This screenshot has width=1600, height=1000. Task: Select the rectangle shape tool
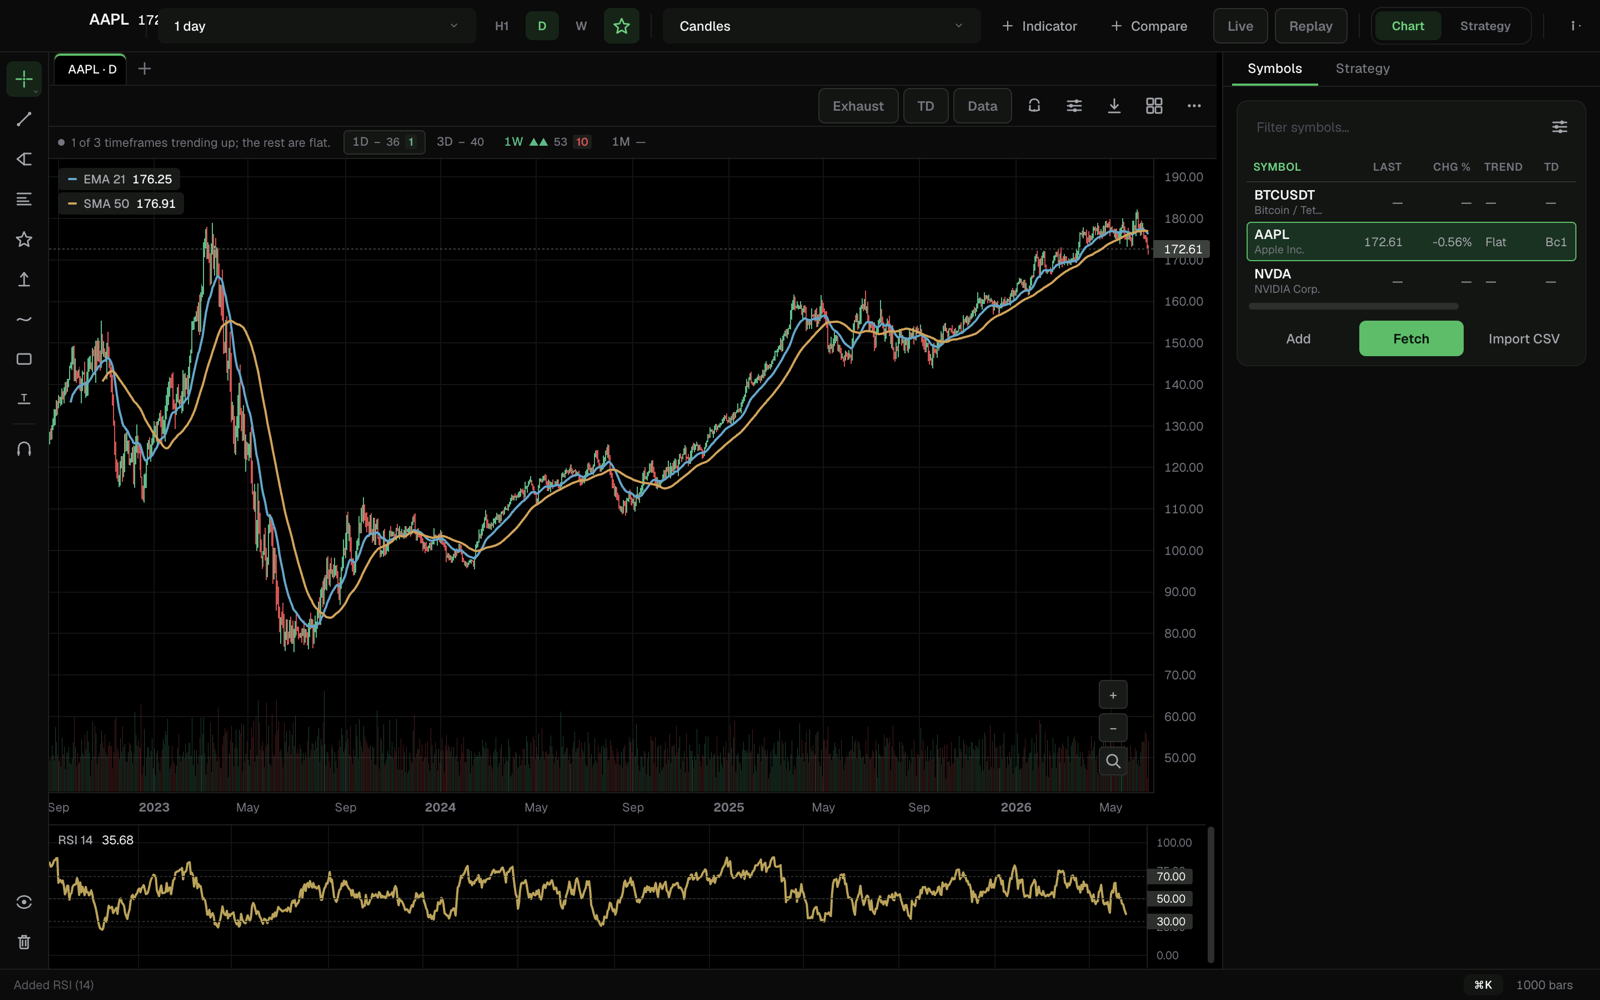point(24,359)
